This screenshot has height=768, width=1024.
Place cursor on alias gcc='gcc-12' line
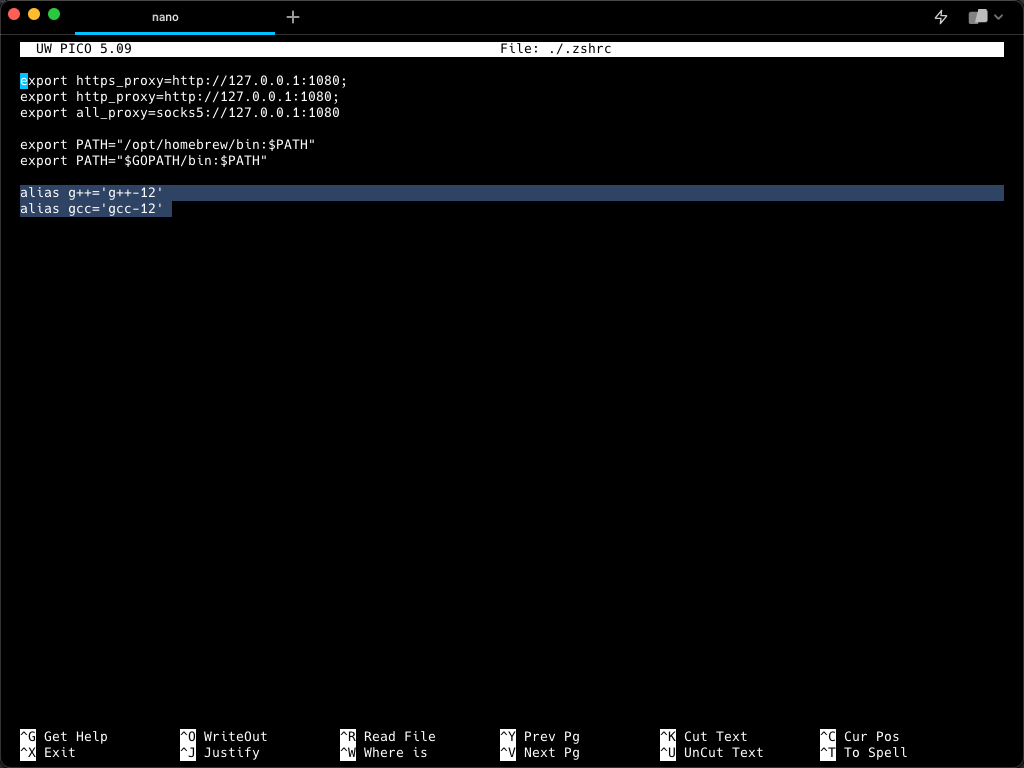click(x=91, y=209)
